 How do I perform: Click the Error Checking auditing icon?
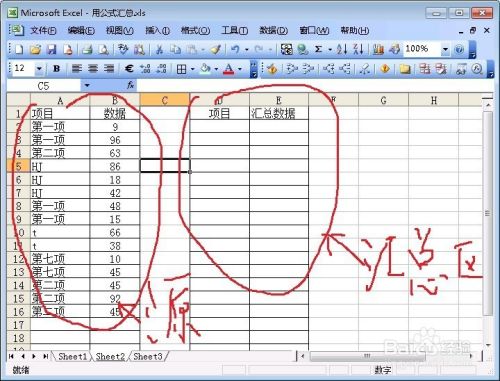(272, 69)
